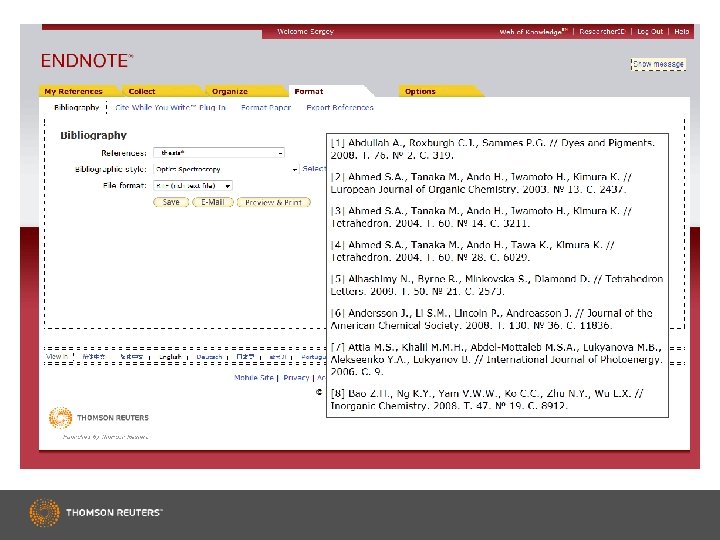Go to the Options tab
This screenshot has height=540, width=720.
pos(420,91)
